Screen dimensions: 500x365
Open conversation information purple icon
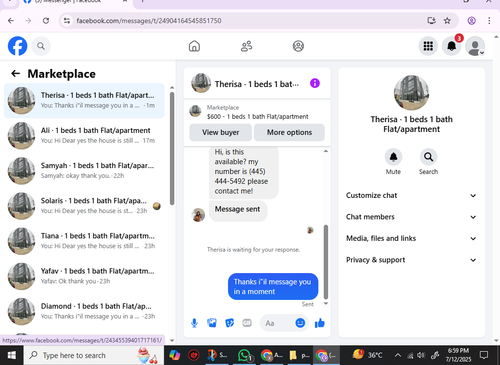[x=315, y=83]
